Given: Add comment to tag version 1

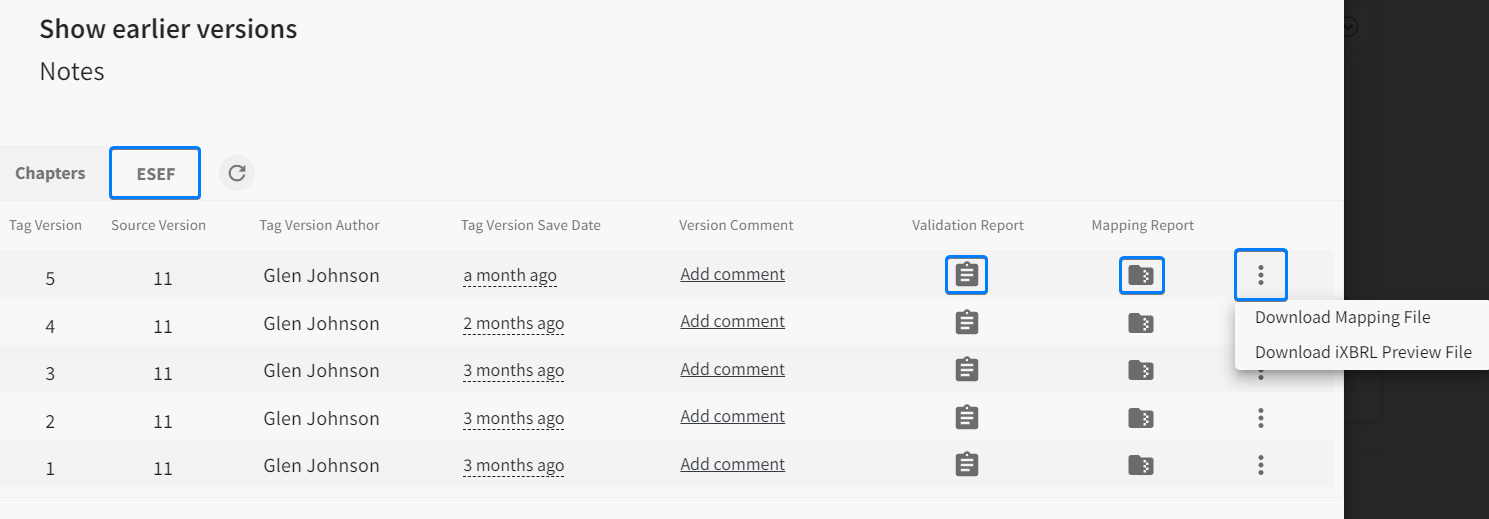Looking at the screenshot, I should pos(733,464).
